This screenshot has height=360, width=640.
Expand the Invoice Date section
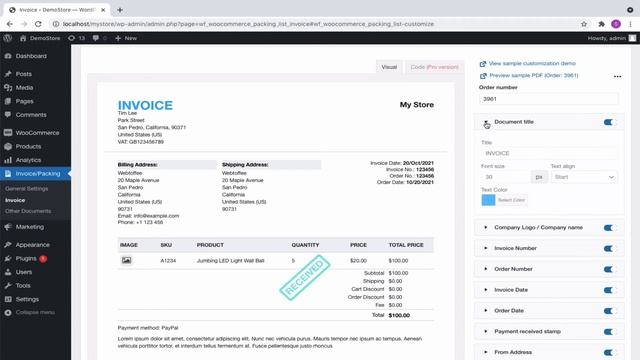[486, 290]
